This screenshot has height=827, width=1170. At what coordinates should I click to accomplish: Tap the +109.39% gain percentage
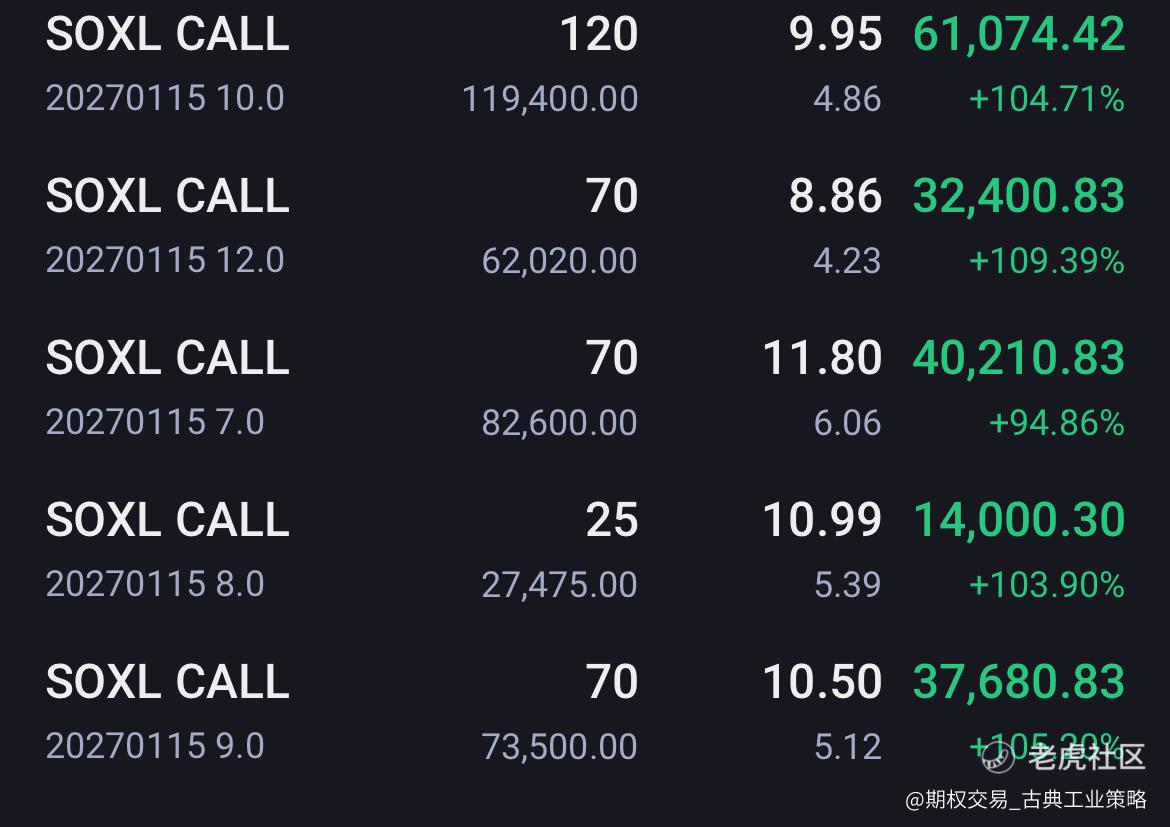point(1046,260)
